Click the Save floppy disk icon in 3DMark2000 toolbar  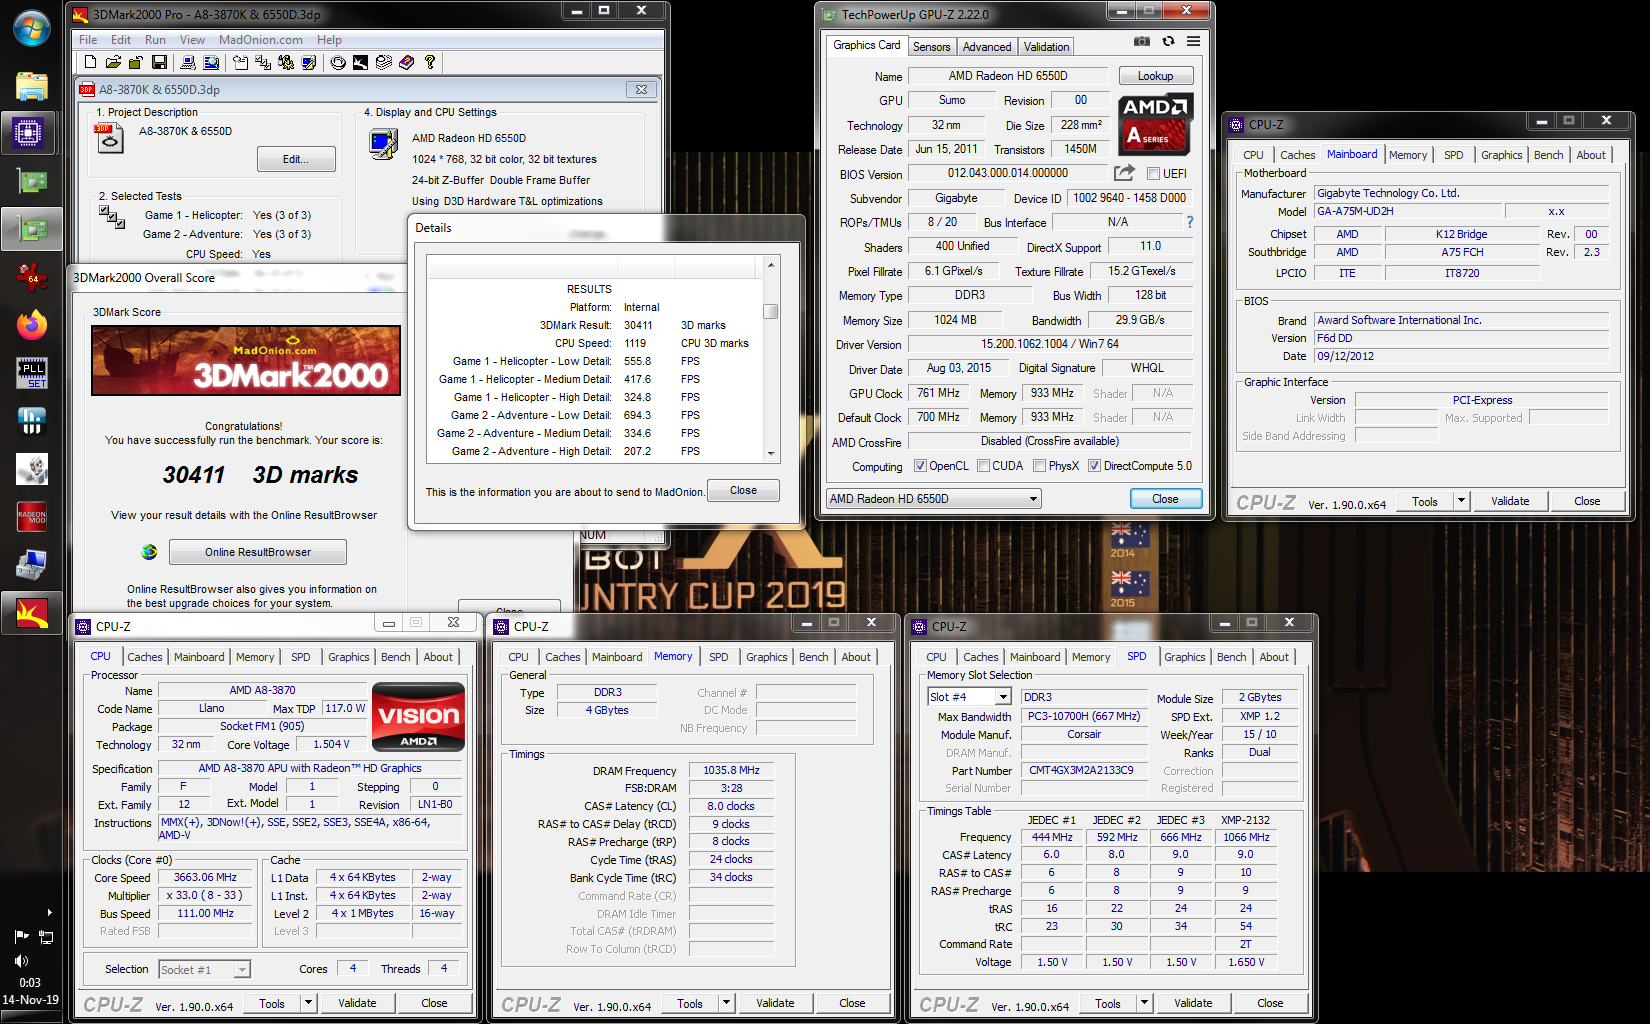[x=159, y=62]
